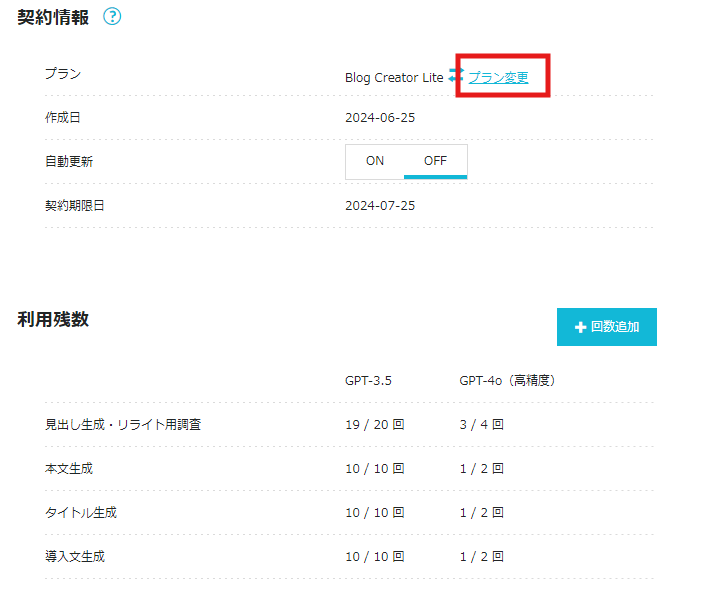Turn 自動更新 ON

tap(375, 161)
